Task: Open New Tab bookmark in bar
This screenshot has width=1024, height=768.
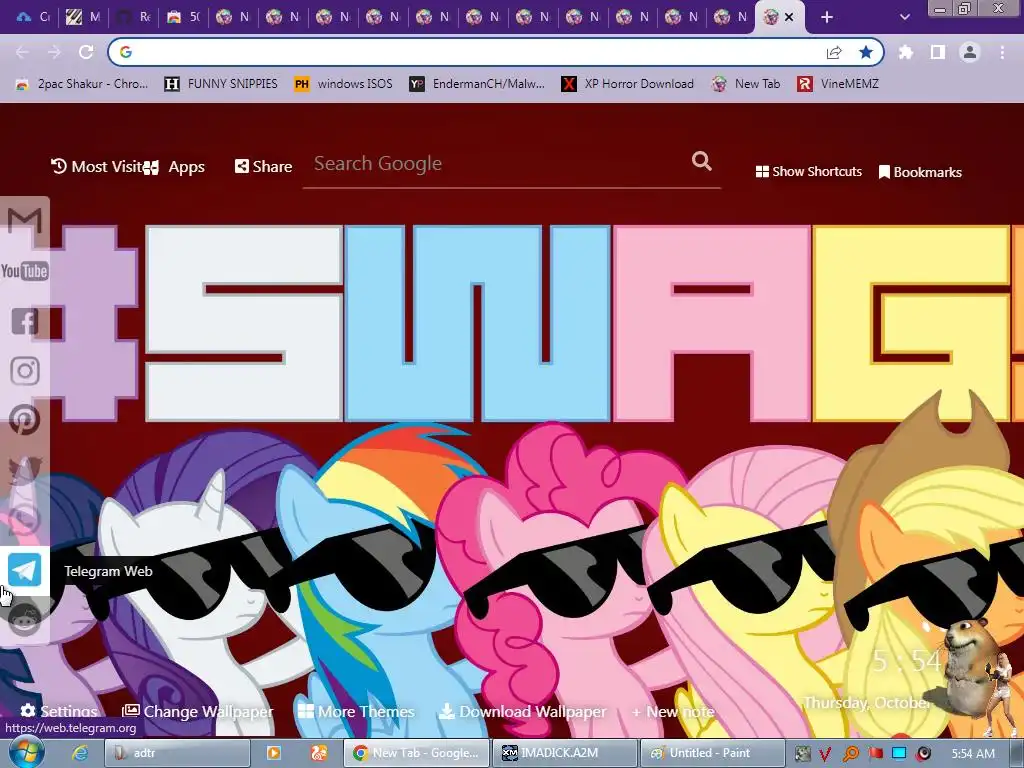Action: [x=746, y=84]
